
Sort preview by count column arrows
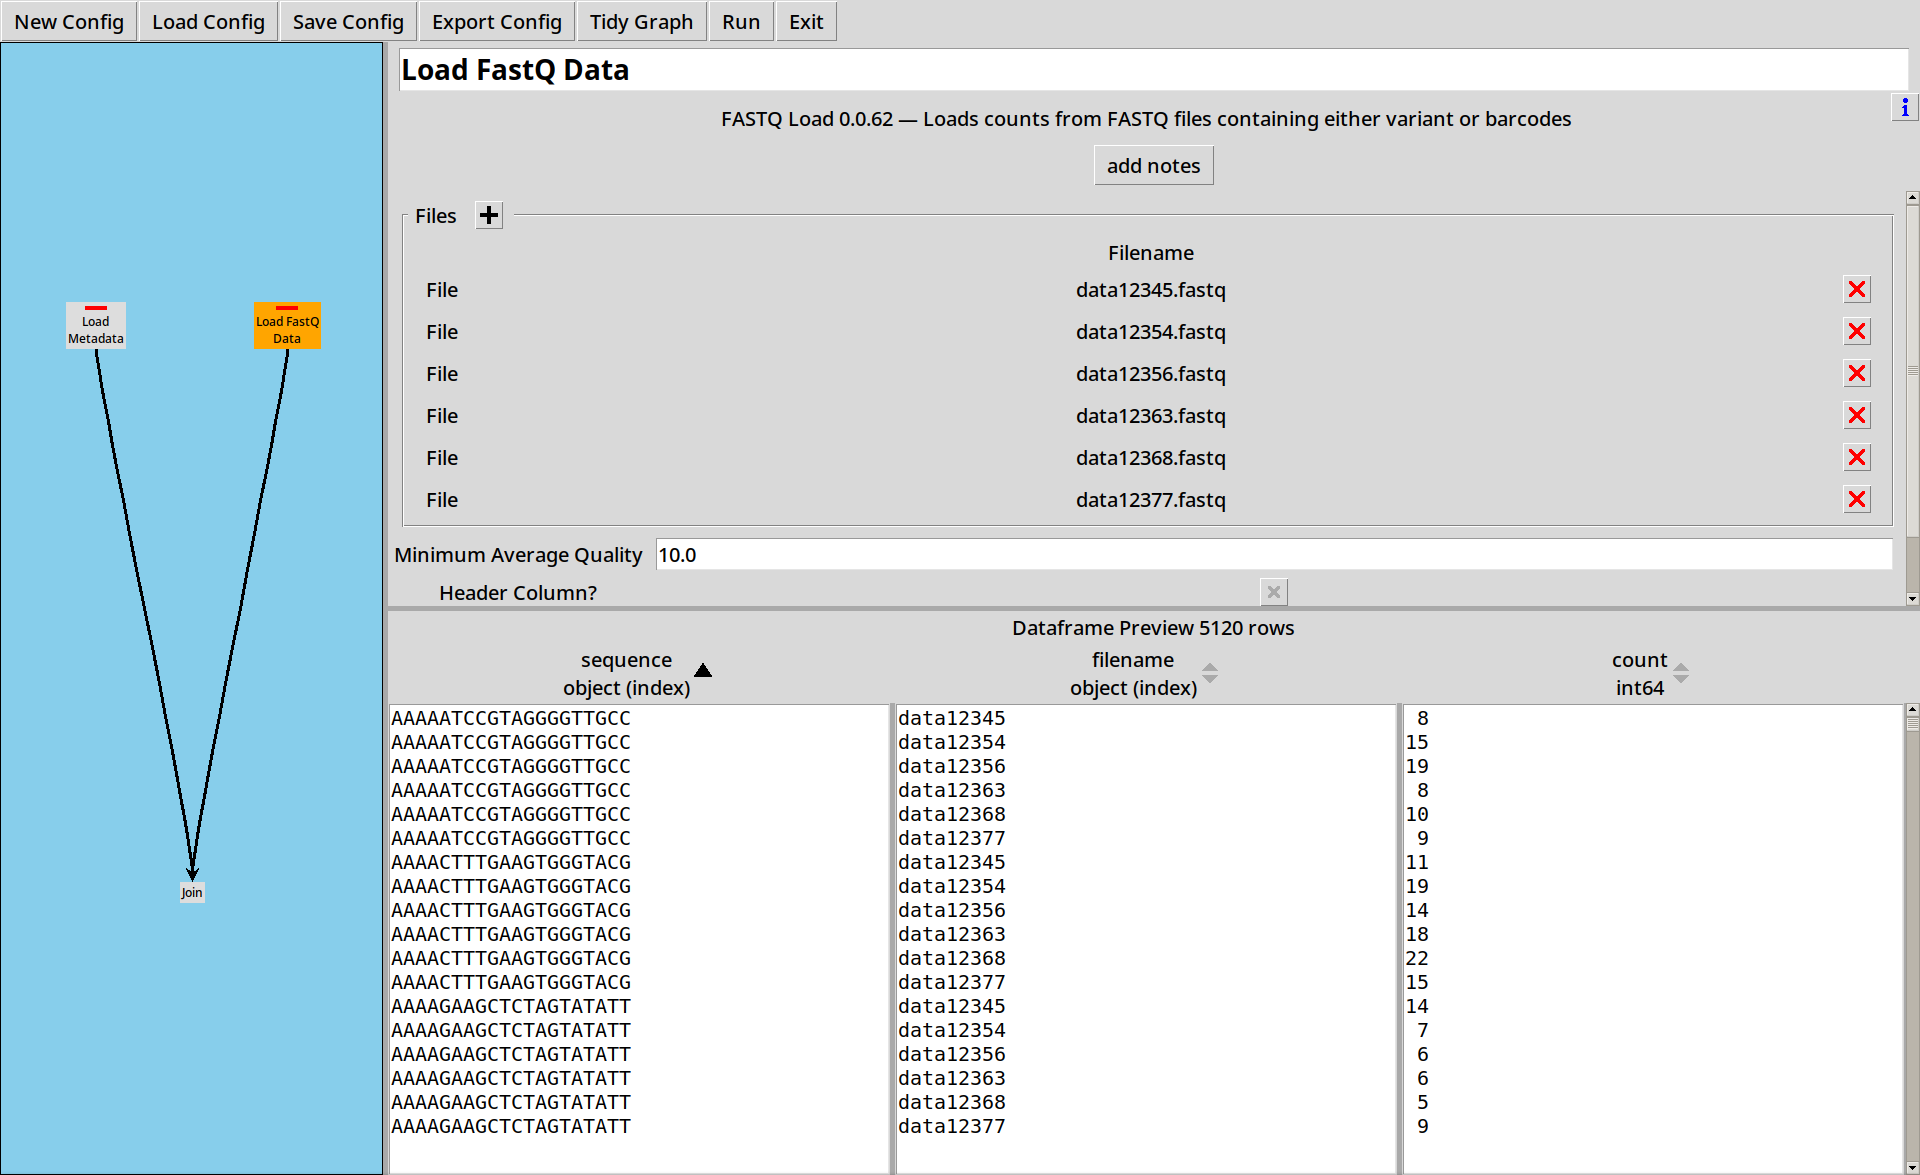pyautogui.click(x=1681, y=673)
